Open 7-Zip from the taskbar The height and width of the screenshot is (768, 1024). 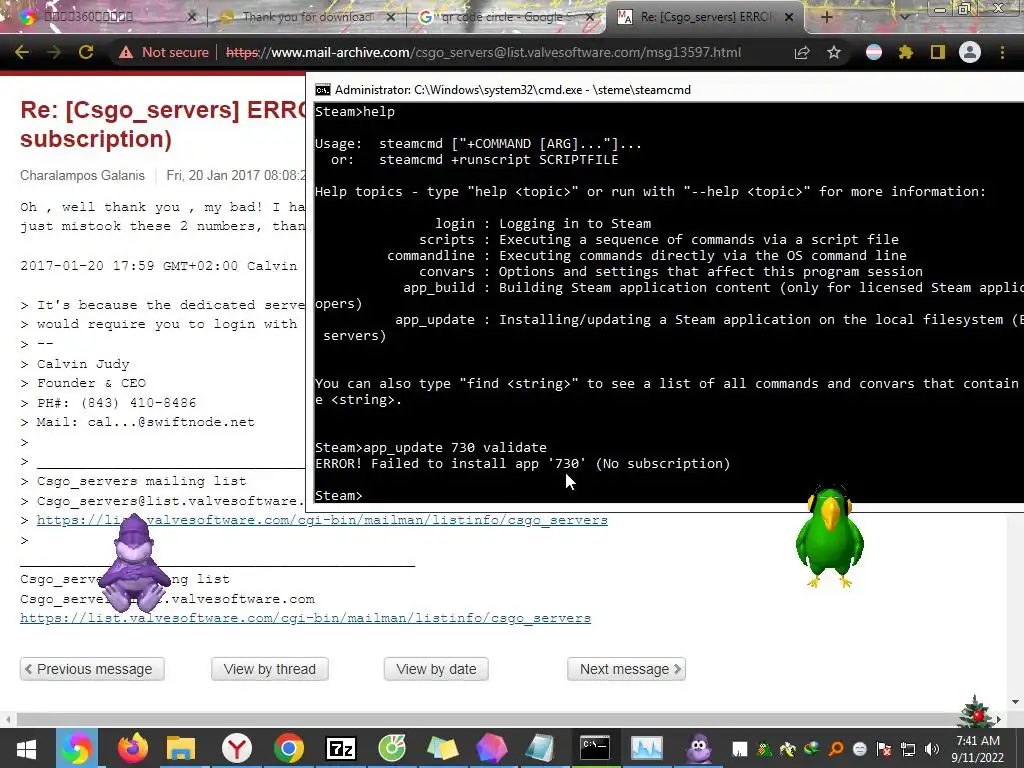coord(341,748)
